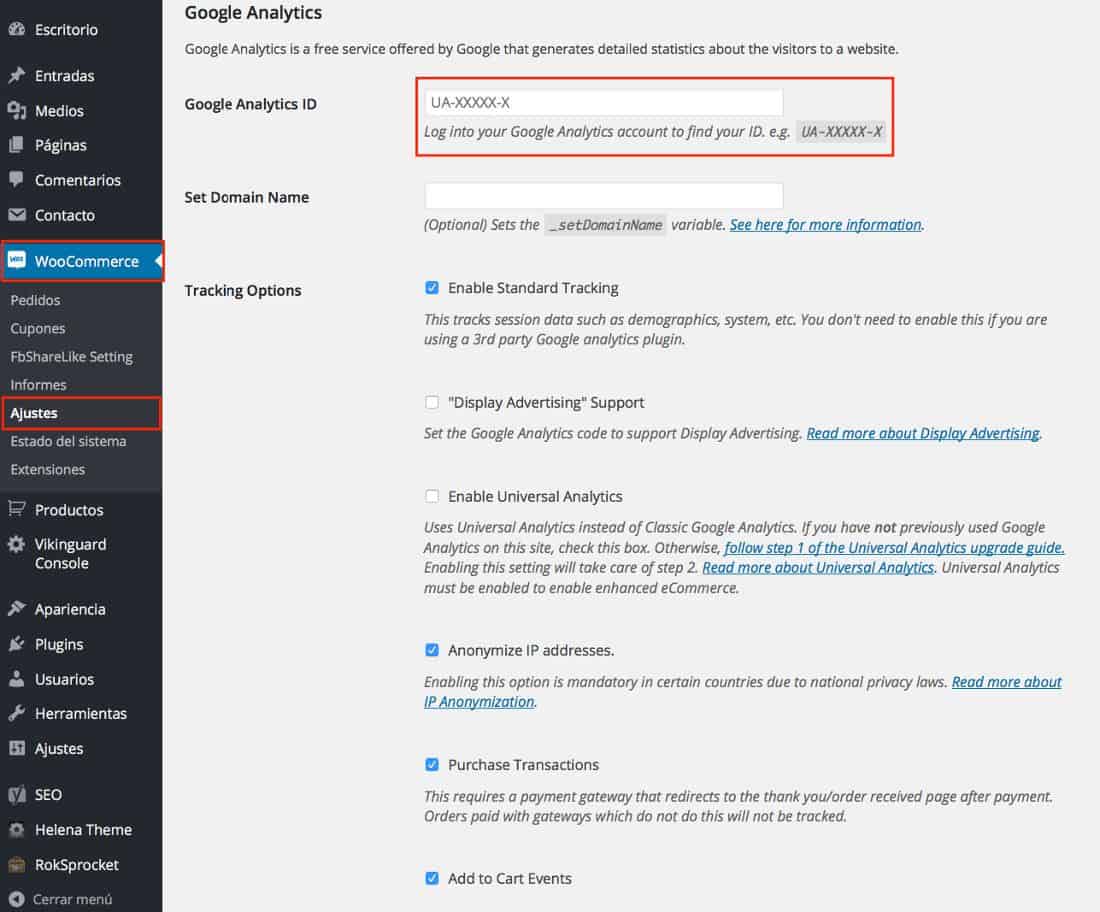1100x912 pixels.
Task: Click the Usuarios person icon
Action: pos(17,678)
